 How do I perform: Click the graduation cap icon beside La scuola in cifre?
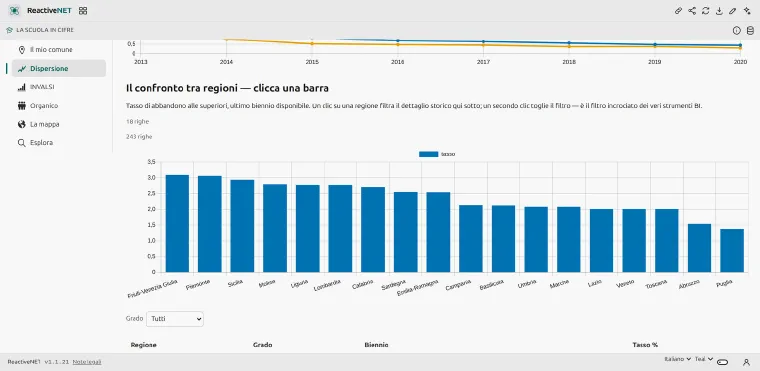tap(9, 30)
